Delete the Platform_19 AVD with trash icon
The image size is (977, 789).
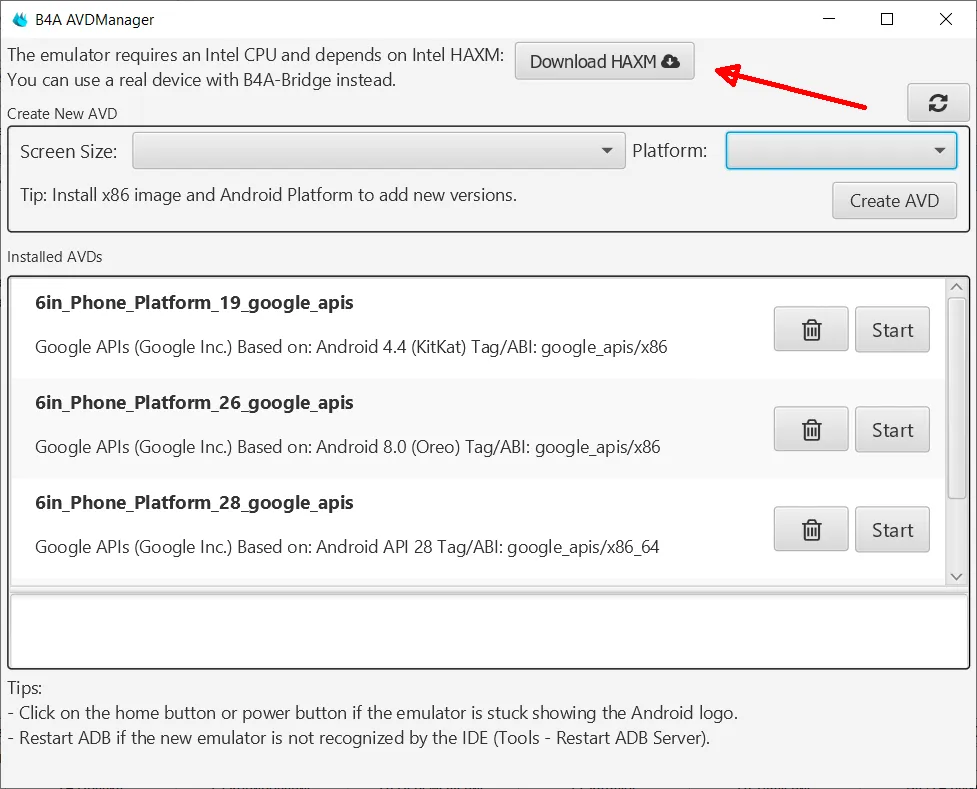click(x=811, y=329)
